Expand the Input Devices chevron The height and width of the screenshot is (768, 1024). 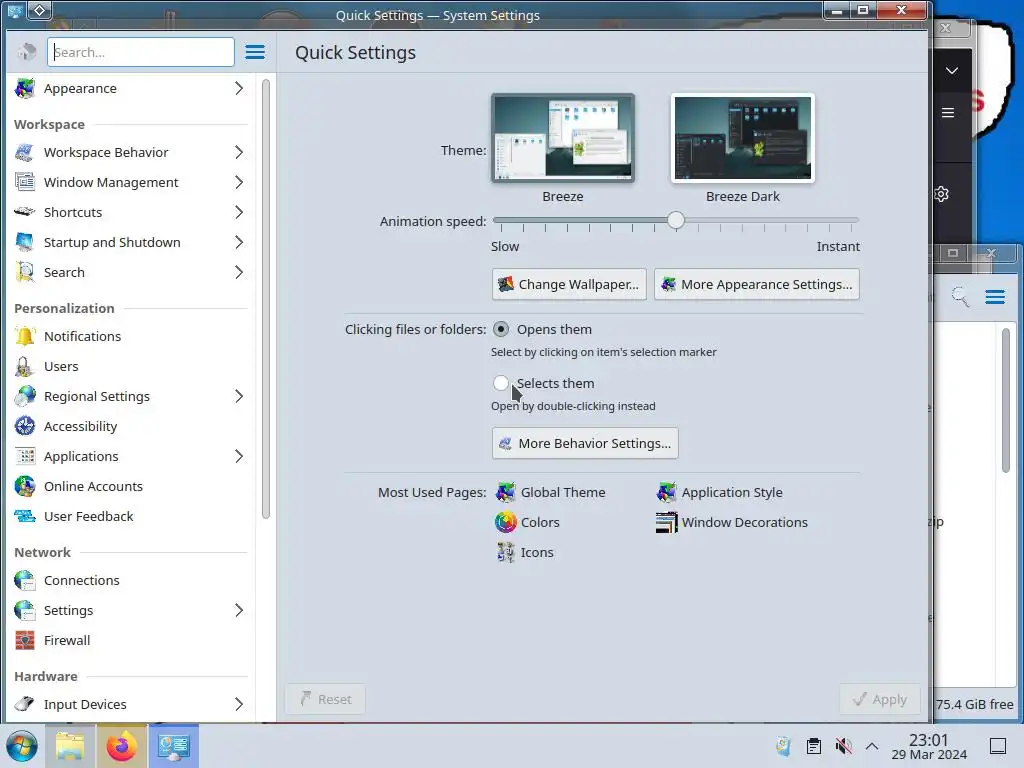point(239,705)
